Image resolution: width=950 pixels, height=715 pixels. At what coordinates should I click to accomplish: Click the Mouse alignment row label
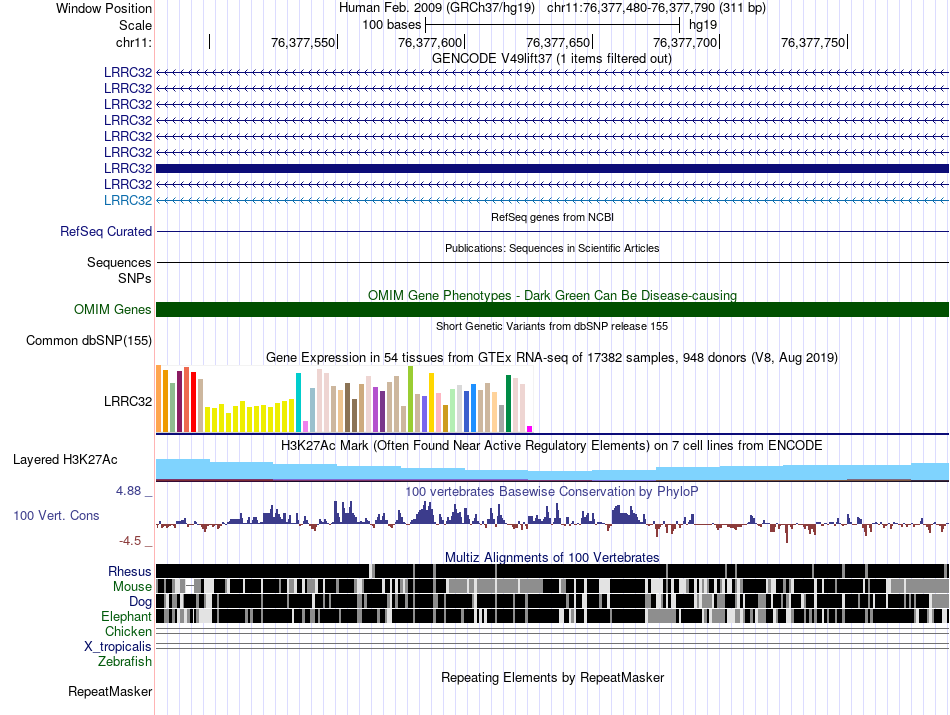point(132,587)
